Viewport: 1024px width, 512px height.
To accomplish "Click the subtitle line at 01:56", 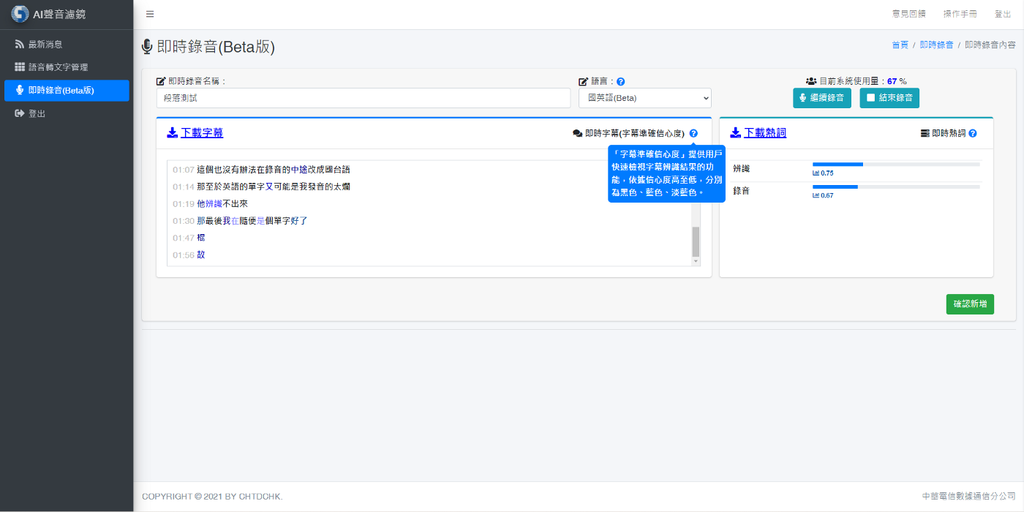I will (x=189, y=255).
